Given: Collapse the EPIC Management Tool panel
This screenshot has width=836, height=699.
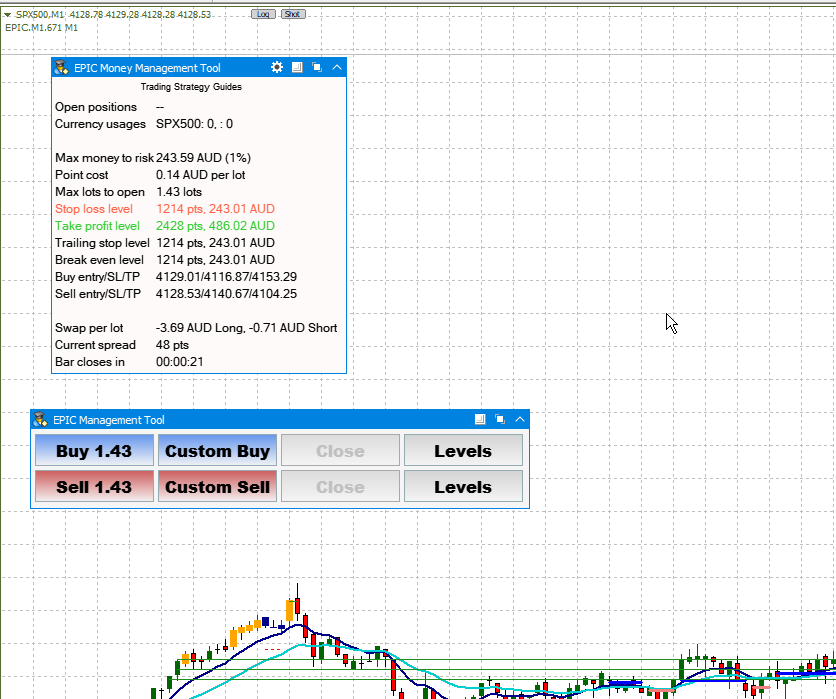Looking at the screenshot, I should point(519,420).
